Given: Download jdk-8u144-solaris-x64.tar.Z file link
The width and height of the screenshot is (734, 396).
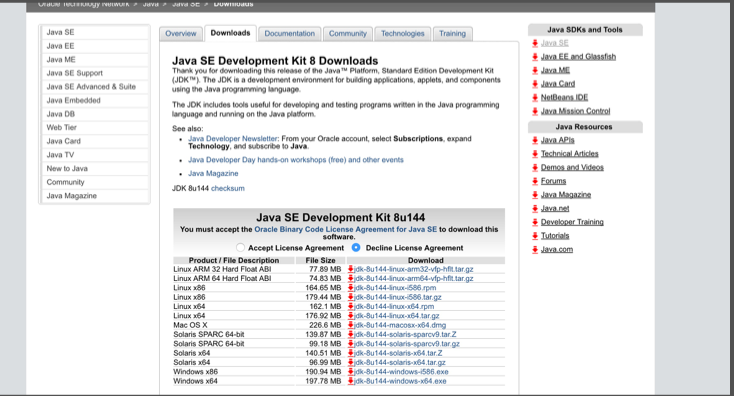Looking at the screenshot, I should (398, 353).
